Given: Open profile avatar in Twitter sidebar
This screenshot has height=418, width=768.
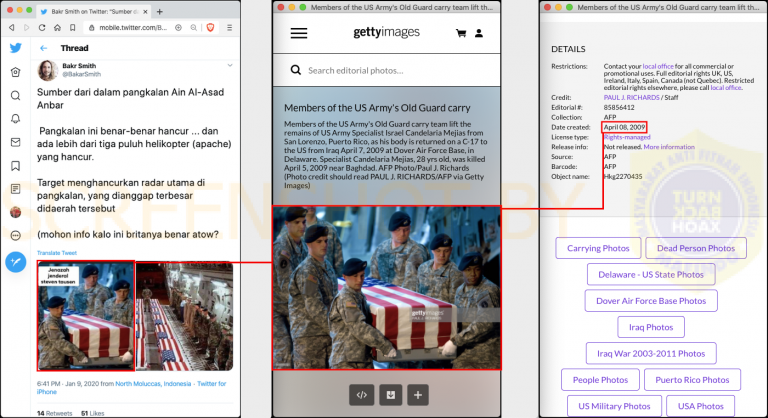Looking at the screenshot, I should point(16,212).
